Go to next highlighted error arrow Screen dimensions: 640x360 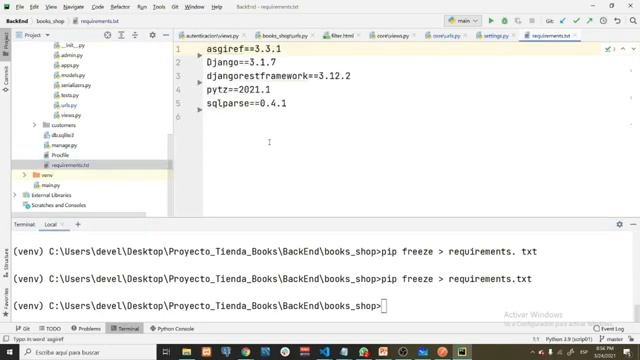pos(633,49)
